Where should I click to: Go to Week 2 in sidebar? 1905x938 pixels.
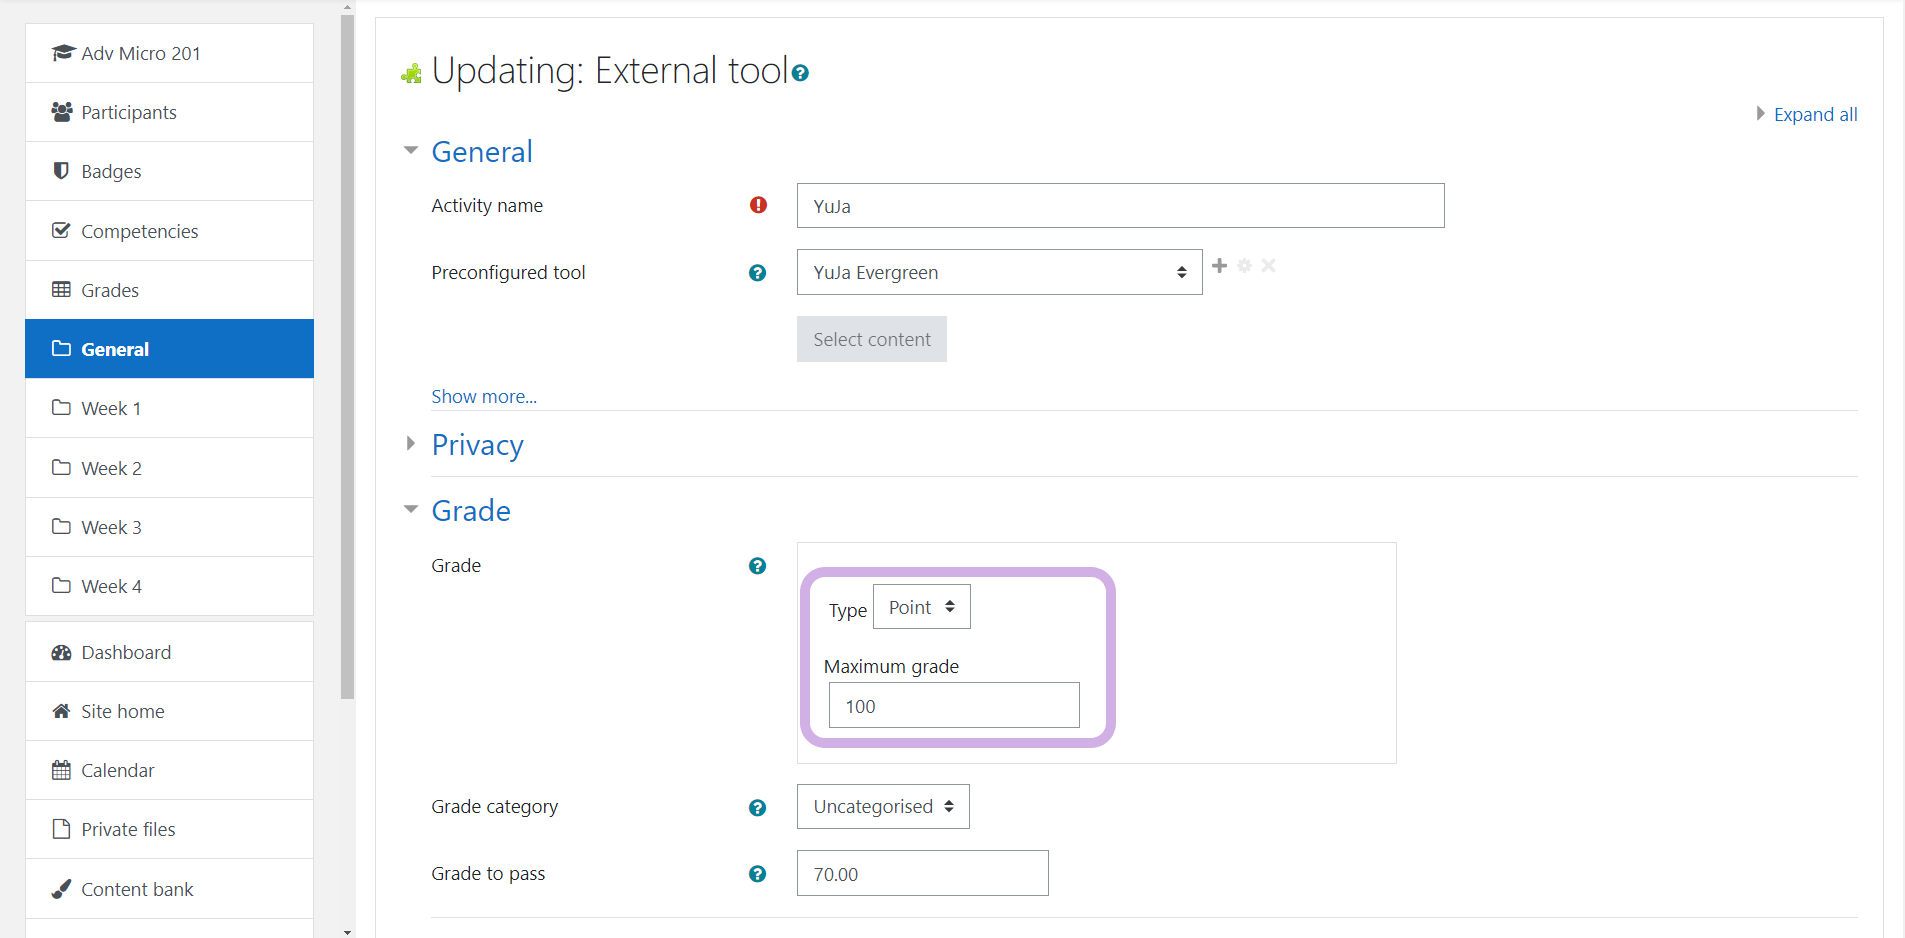111,468
